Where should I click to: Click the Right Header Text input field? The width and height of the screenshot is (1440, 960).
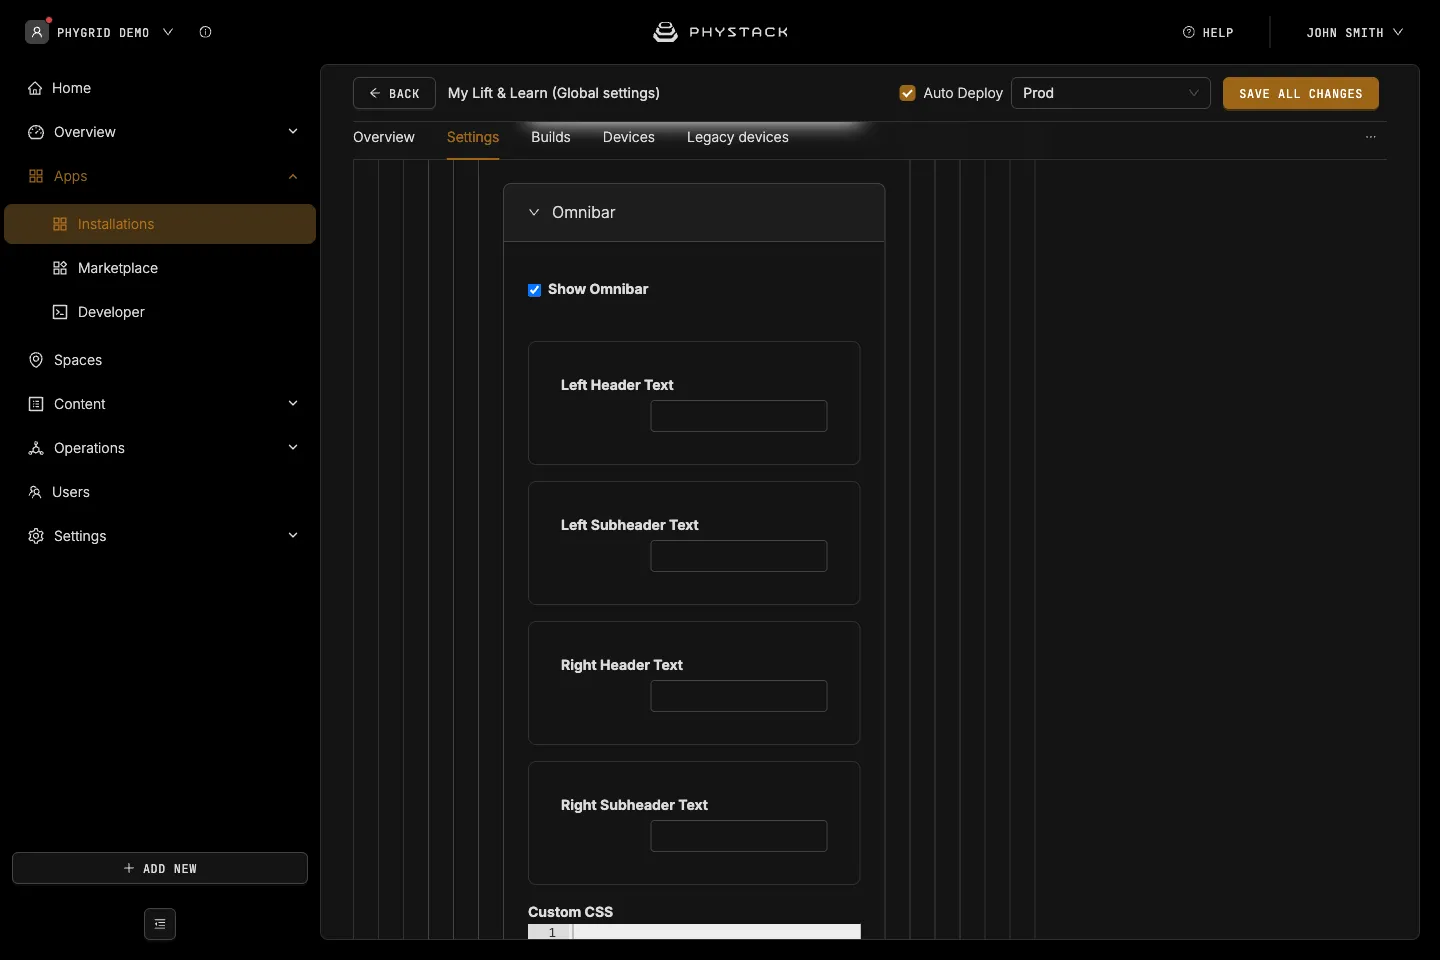739,696
